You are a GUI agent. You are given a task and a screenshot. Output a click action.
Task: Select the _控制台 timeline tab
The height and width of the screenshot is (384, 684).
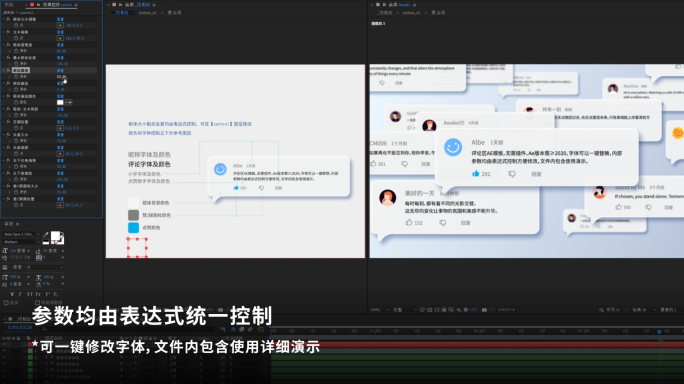click(x=24, y=319)
